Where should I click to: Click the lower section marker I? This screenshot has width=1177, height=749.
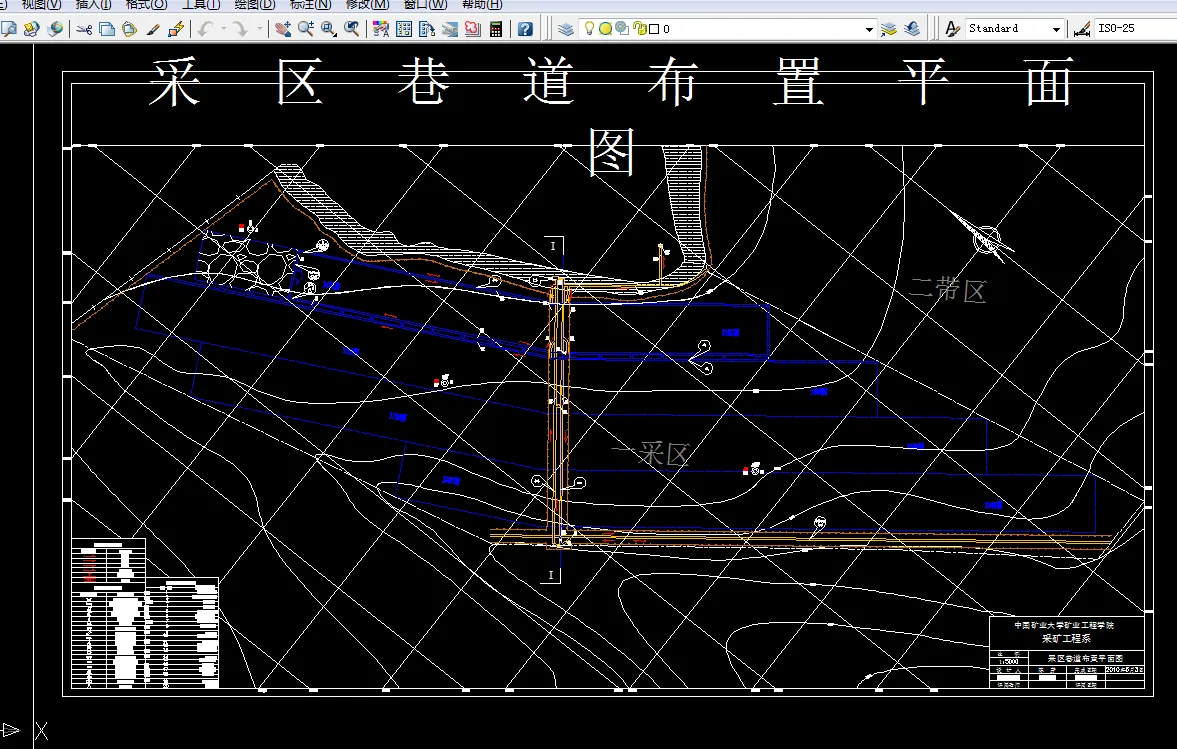(x=551, y=575)
